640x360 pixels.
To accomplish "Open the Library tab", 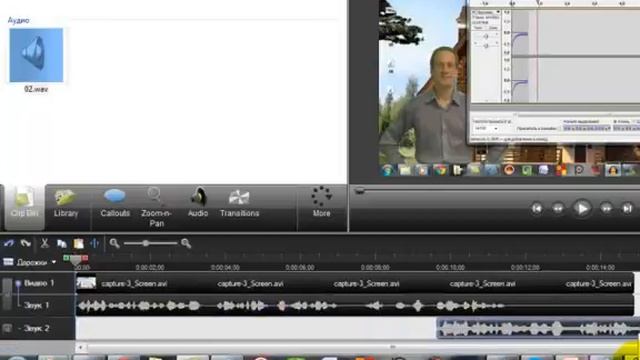I will tap(66, 204).
